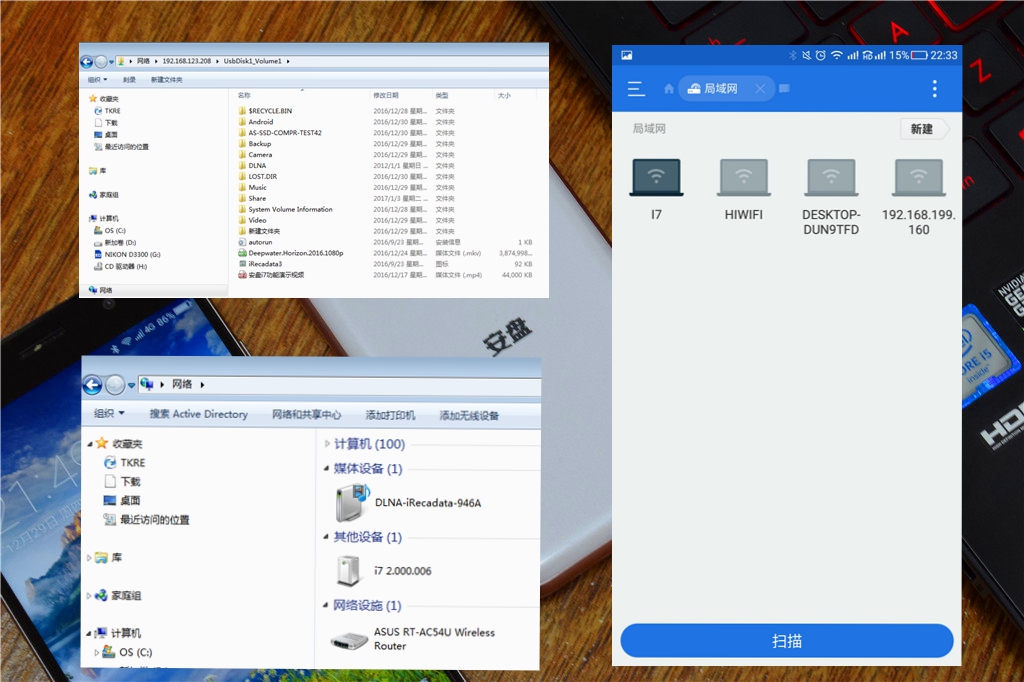Click UsbDisk1_Volume1 in the address breadcrumb
The width and height of the screenshot is (1024, 682).
tap(252, 61)
